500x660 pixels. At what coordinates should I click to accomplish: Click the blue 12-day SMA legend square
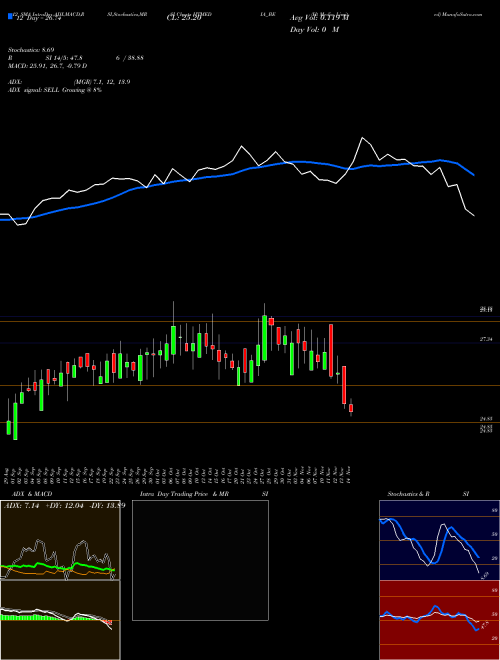point(10,16)
